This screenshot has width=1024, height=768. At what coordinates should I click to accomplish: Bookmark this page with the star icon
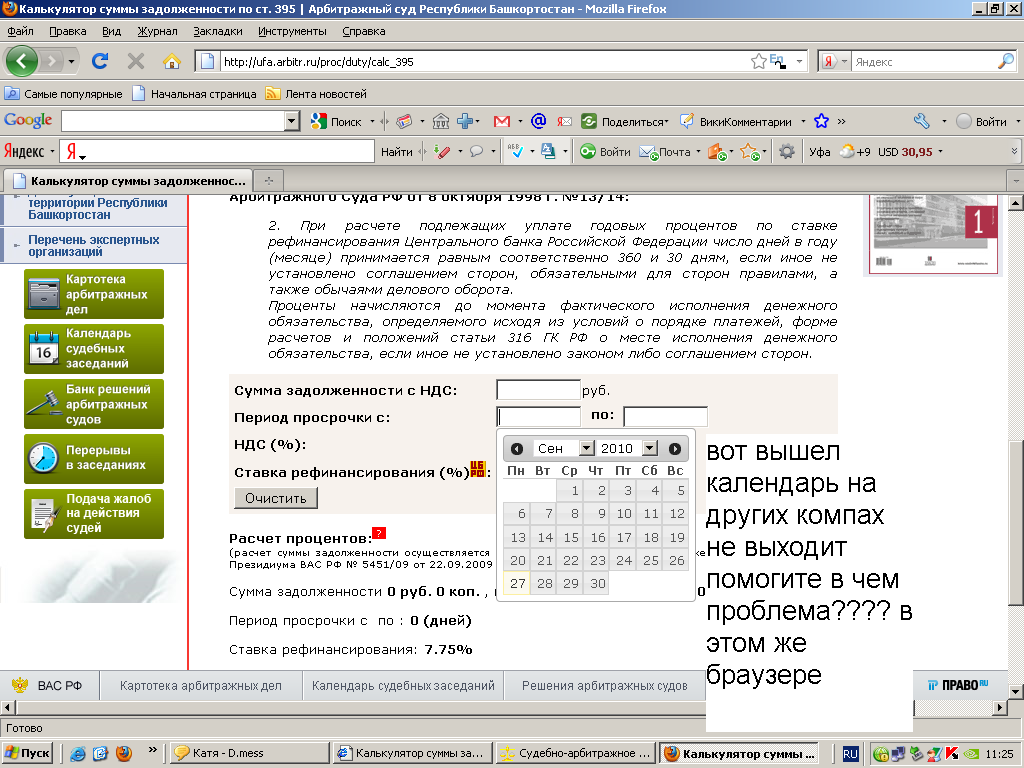click(758, 61)
